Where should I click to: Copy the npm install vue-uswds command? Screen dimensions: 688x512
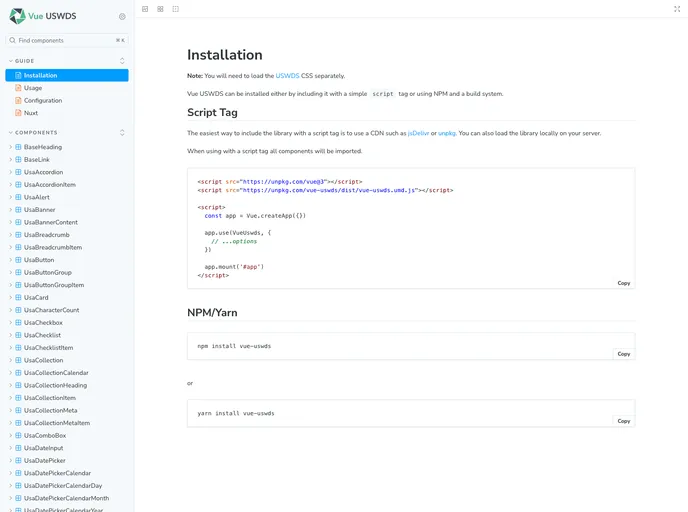pos(623,354)
